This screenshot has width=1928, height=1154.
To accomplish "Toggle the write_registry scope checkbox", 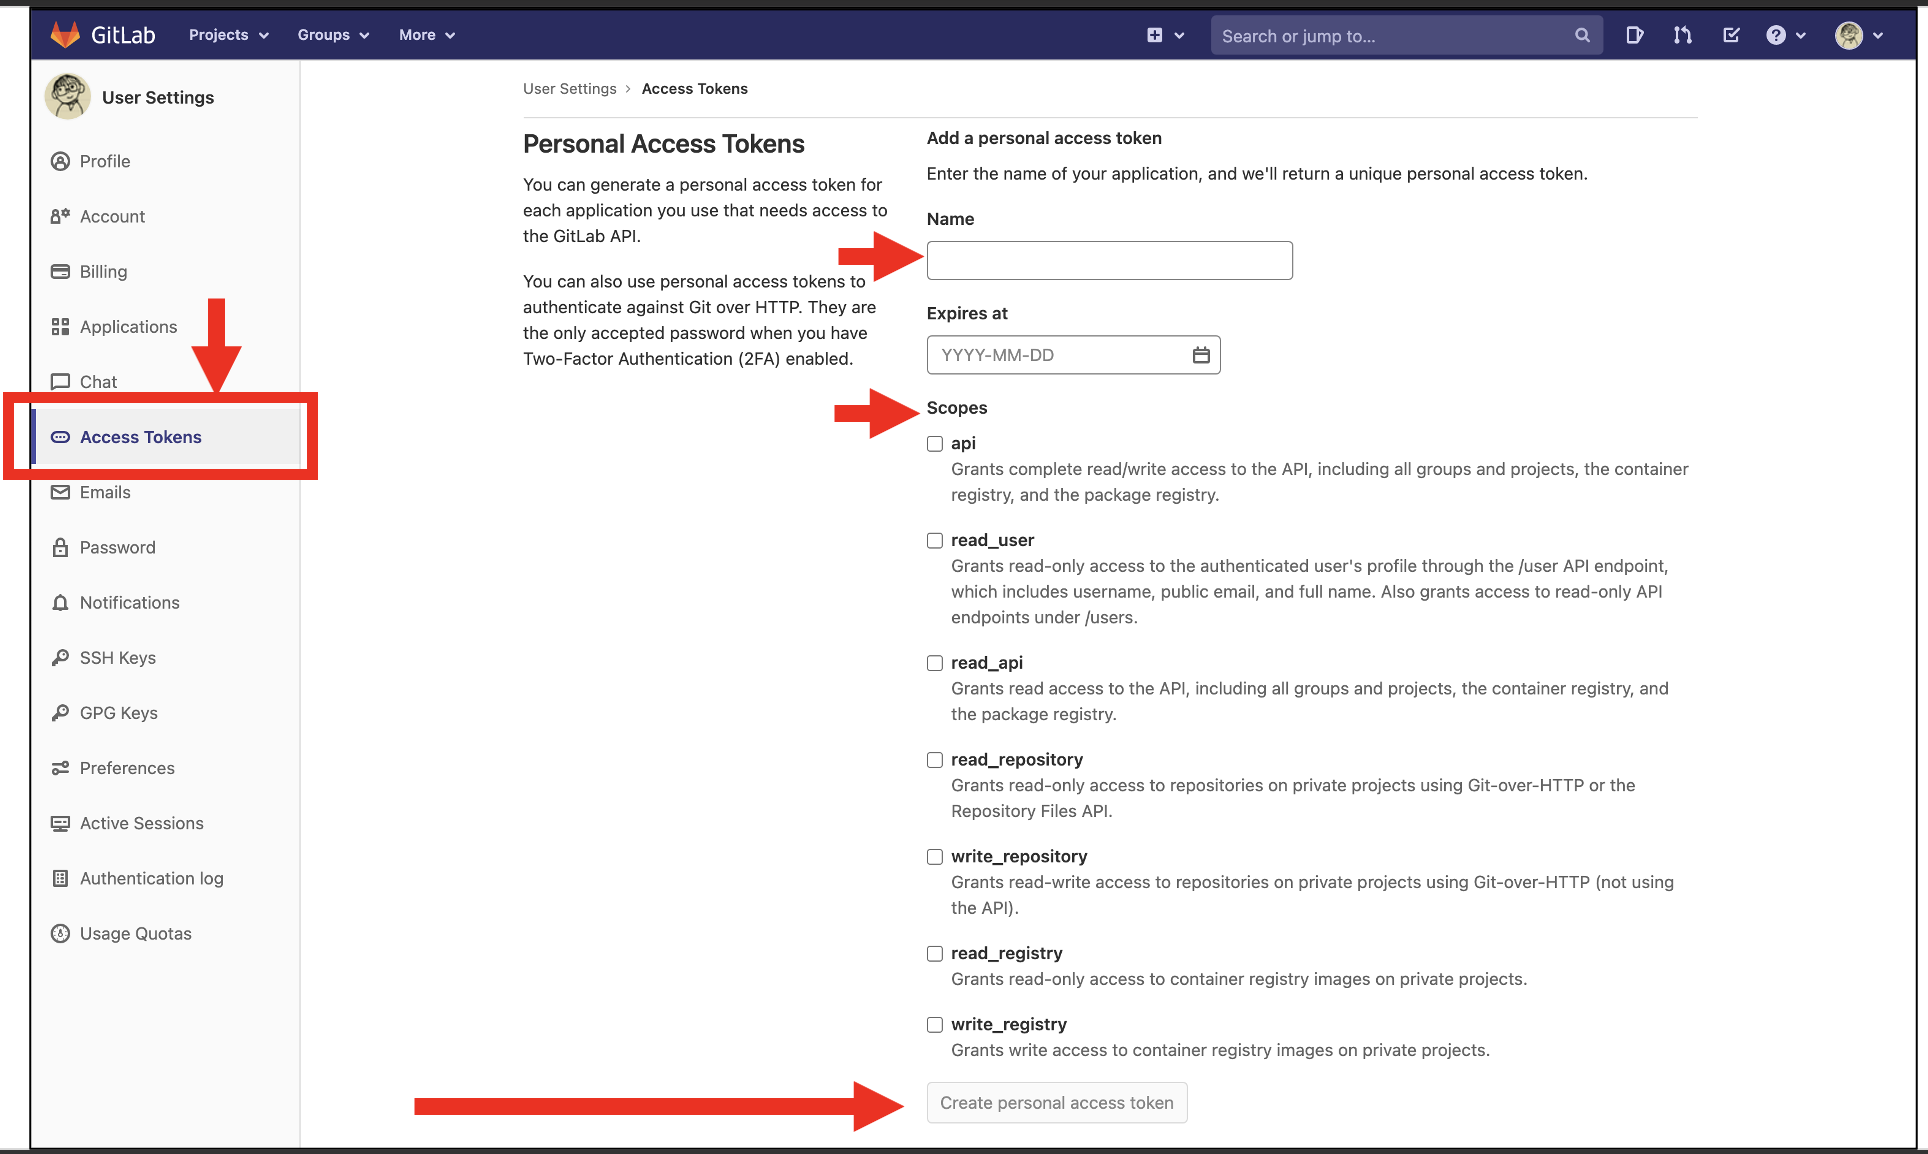I will click(935, 1025).
